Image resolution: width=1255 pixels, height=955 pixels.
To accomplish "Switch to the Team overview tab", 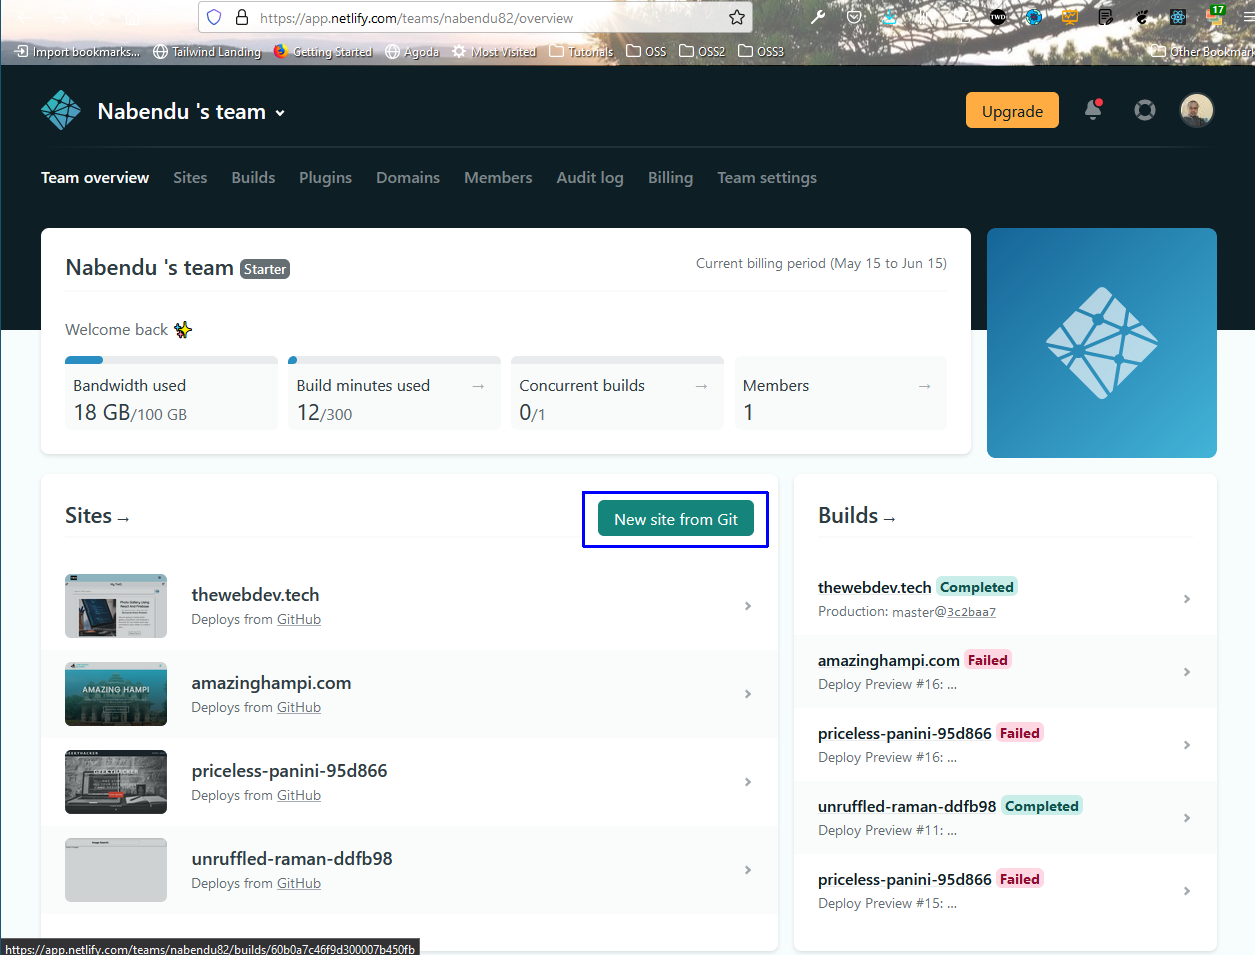I will (95, 178).
